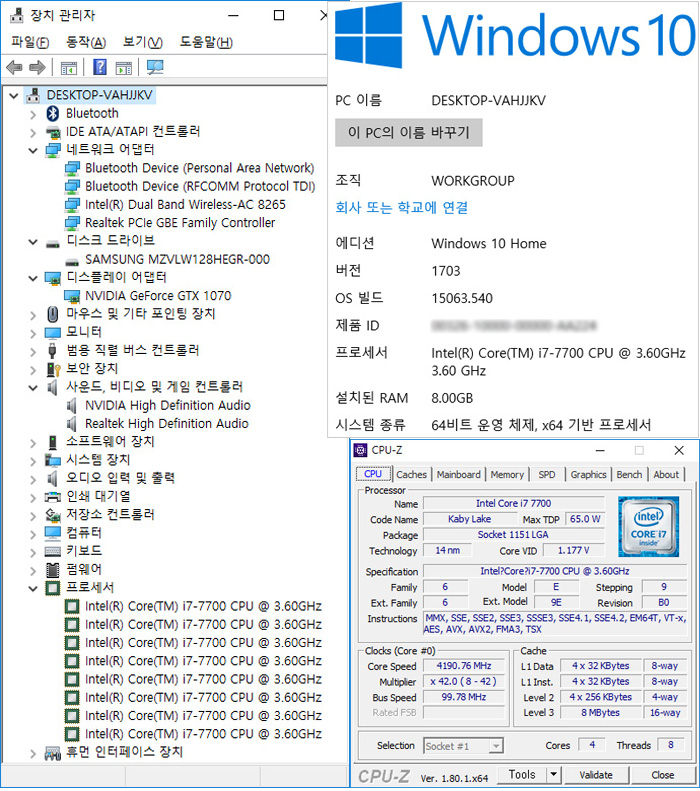Viewport: 700px width, 791px height.
Task: Click the Back arrow in Device Manager toolbar
Action: pos(14,67)
